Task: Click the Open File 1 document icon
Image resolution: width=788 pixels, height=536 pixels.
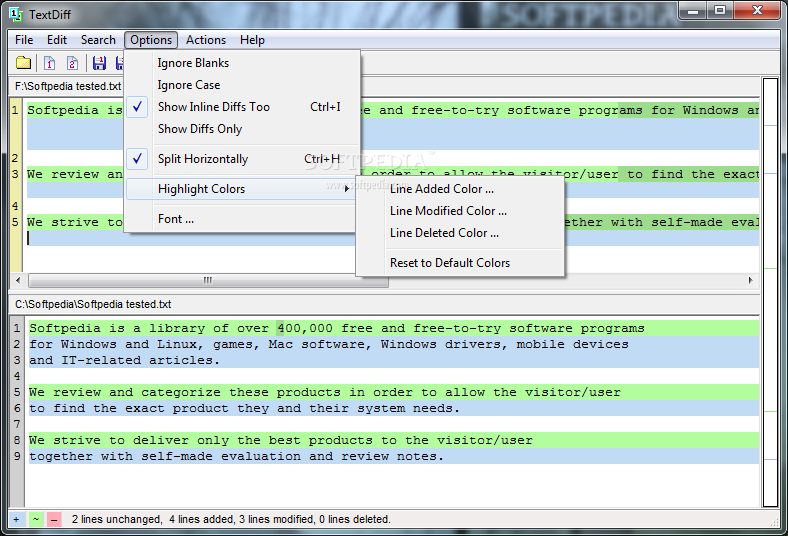Action: pyautogui.click(x=49, y=63)
